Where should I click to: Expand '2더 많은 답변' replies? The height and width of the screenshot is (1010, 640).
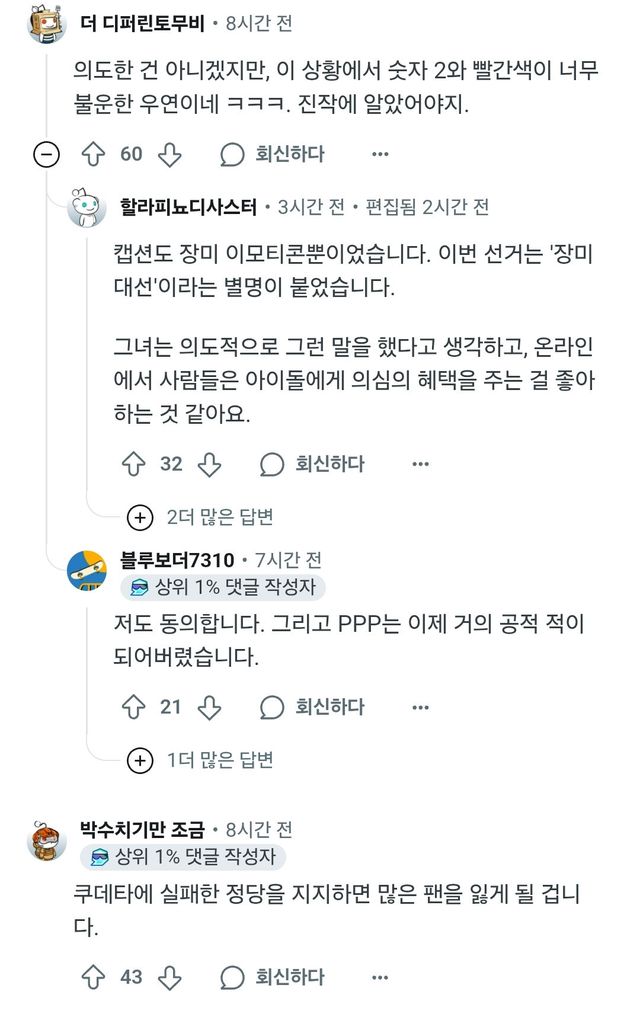pyautogui.click(x=141, y=517)
